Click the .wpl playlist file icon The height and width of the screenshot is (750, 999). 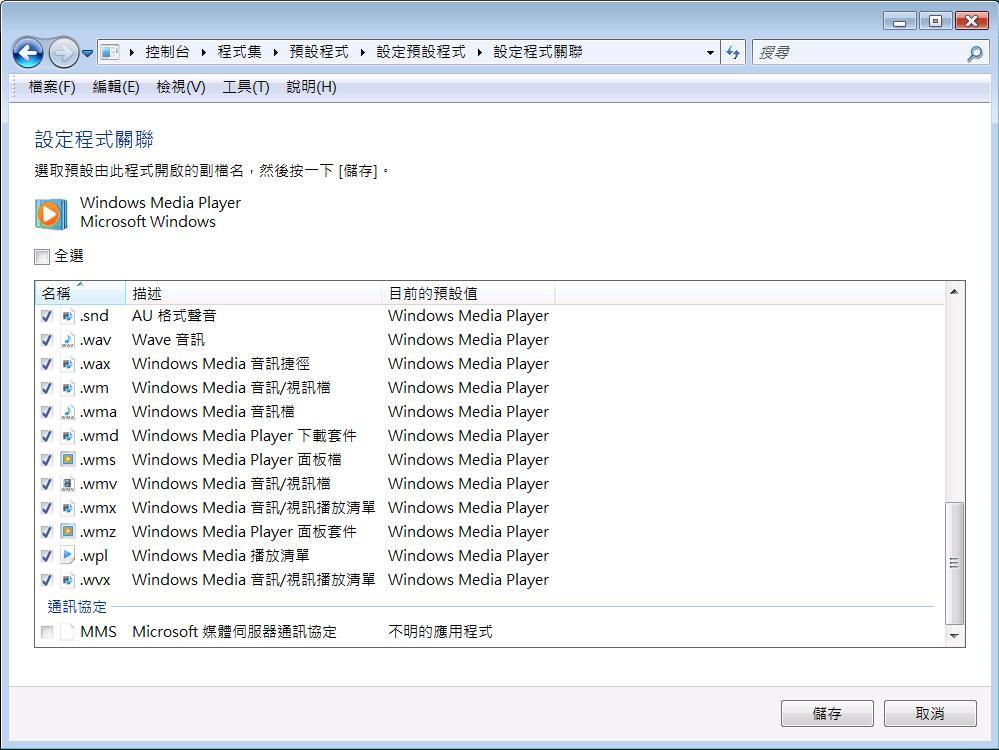coord(68,556)
